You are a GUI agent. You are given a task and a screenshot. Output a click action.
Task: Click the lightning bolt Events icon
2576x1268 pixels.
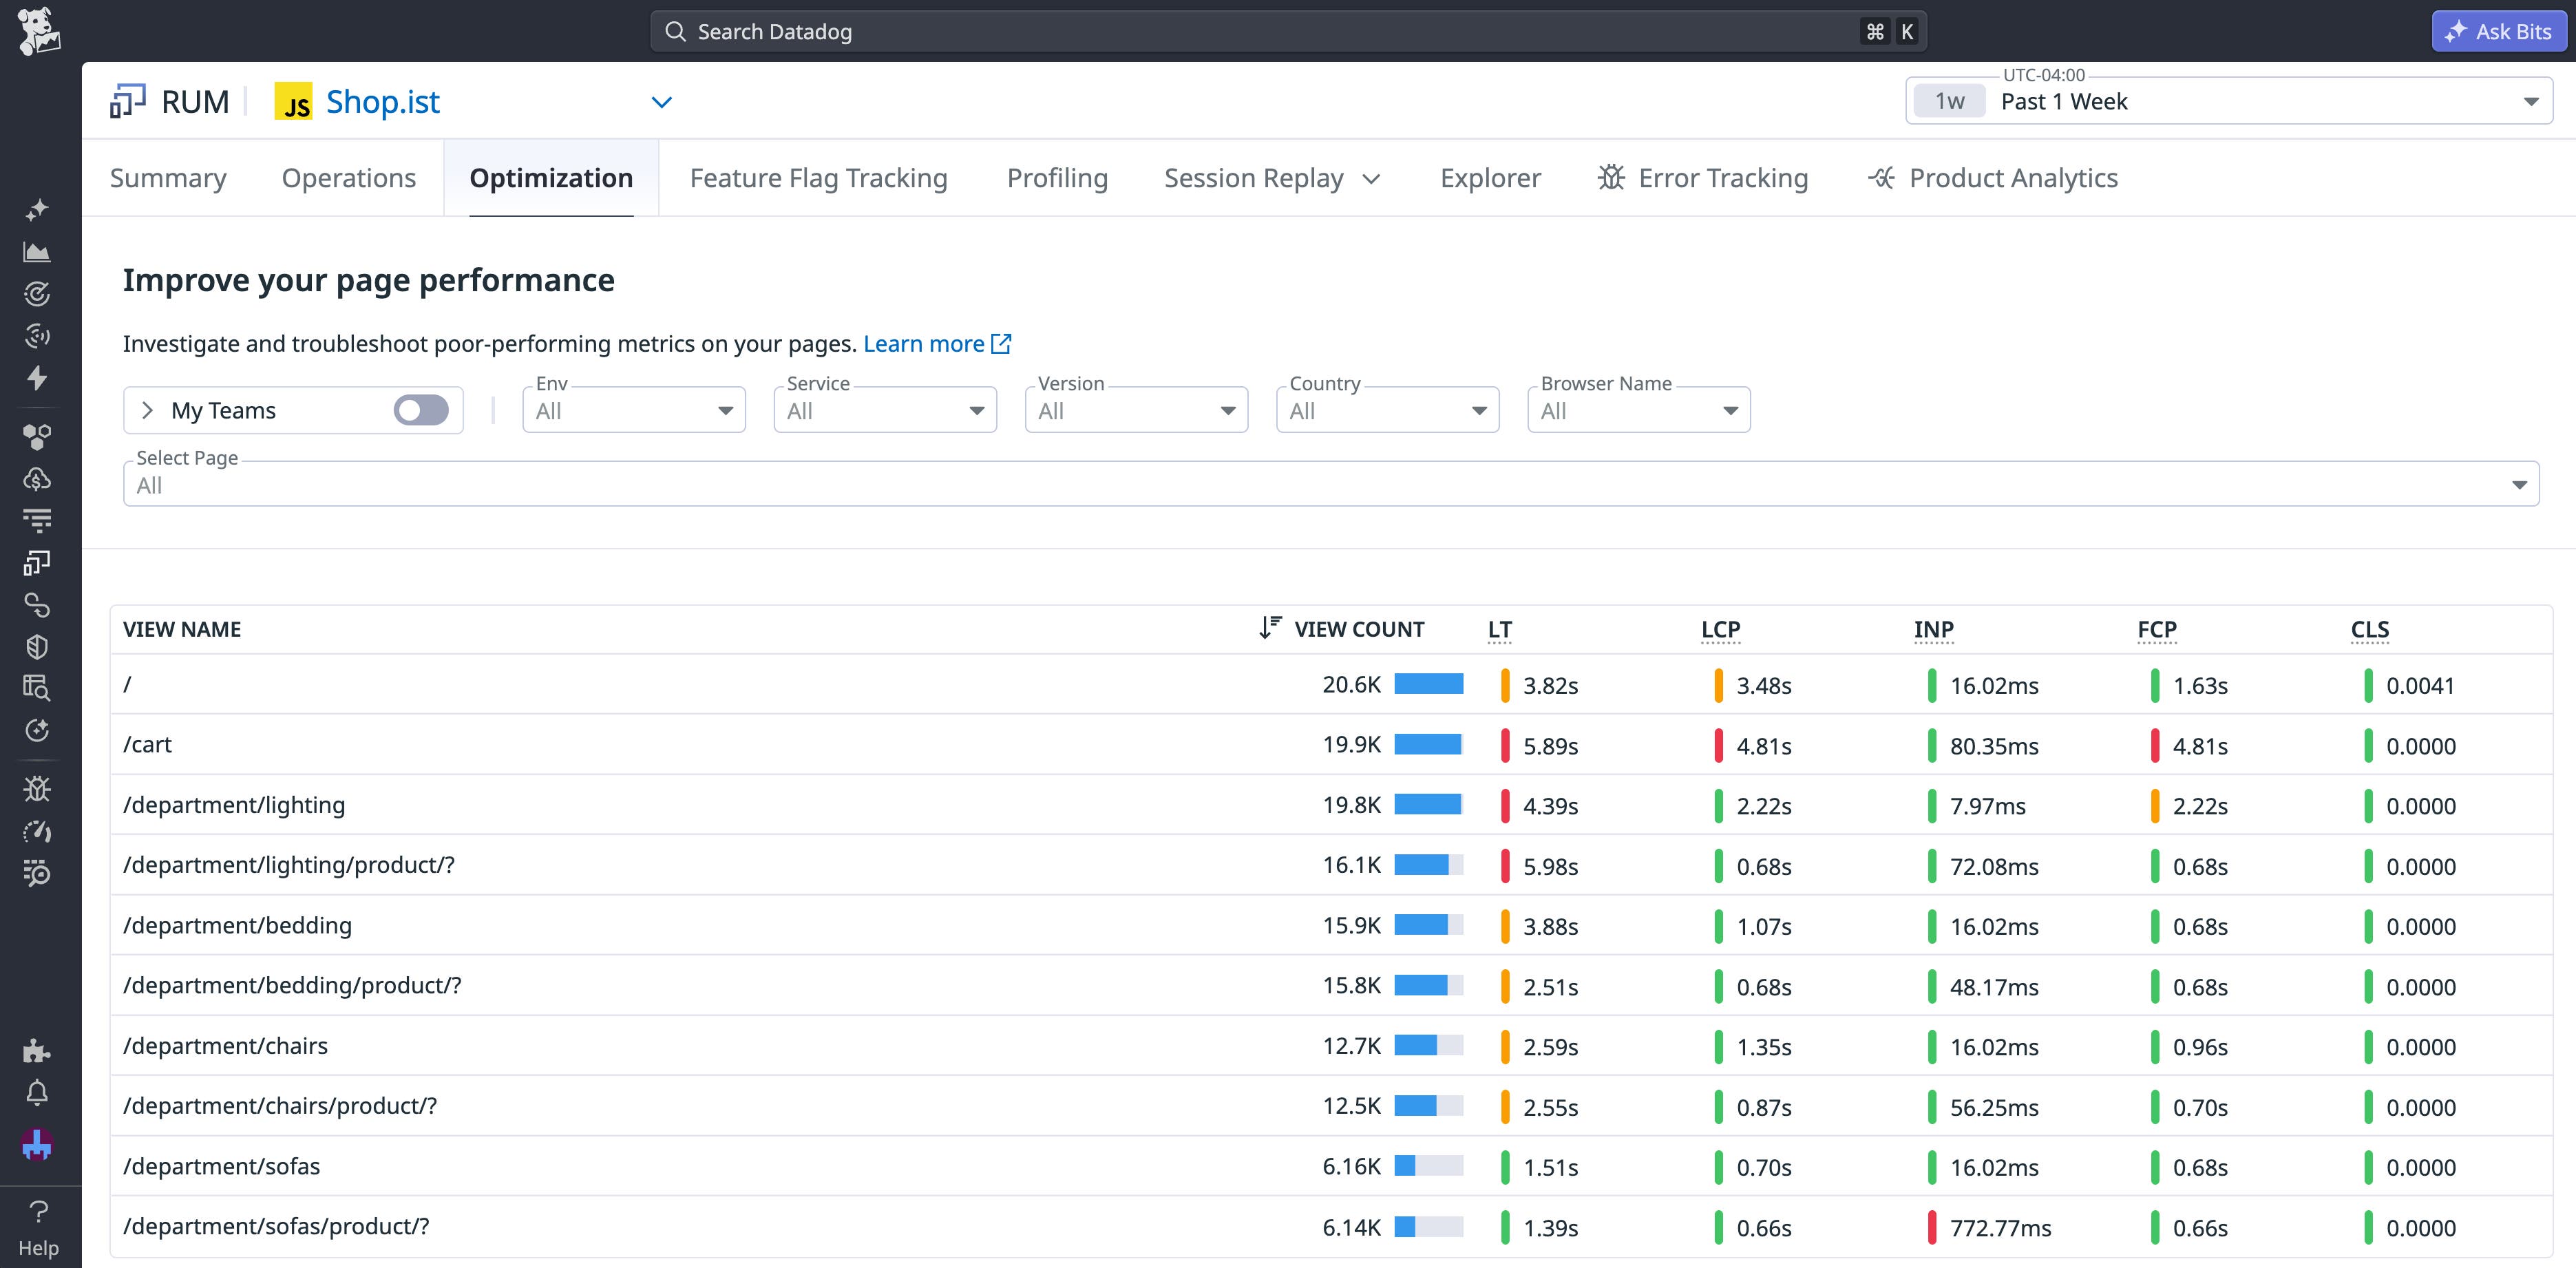coord(37,379)
